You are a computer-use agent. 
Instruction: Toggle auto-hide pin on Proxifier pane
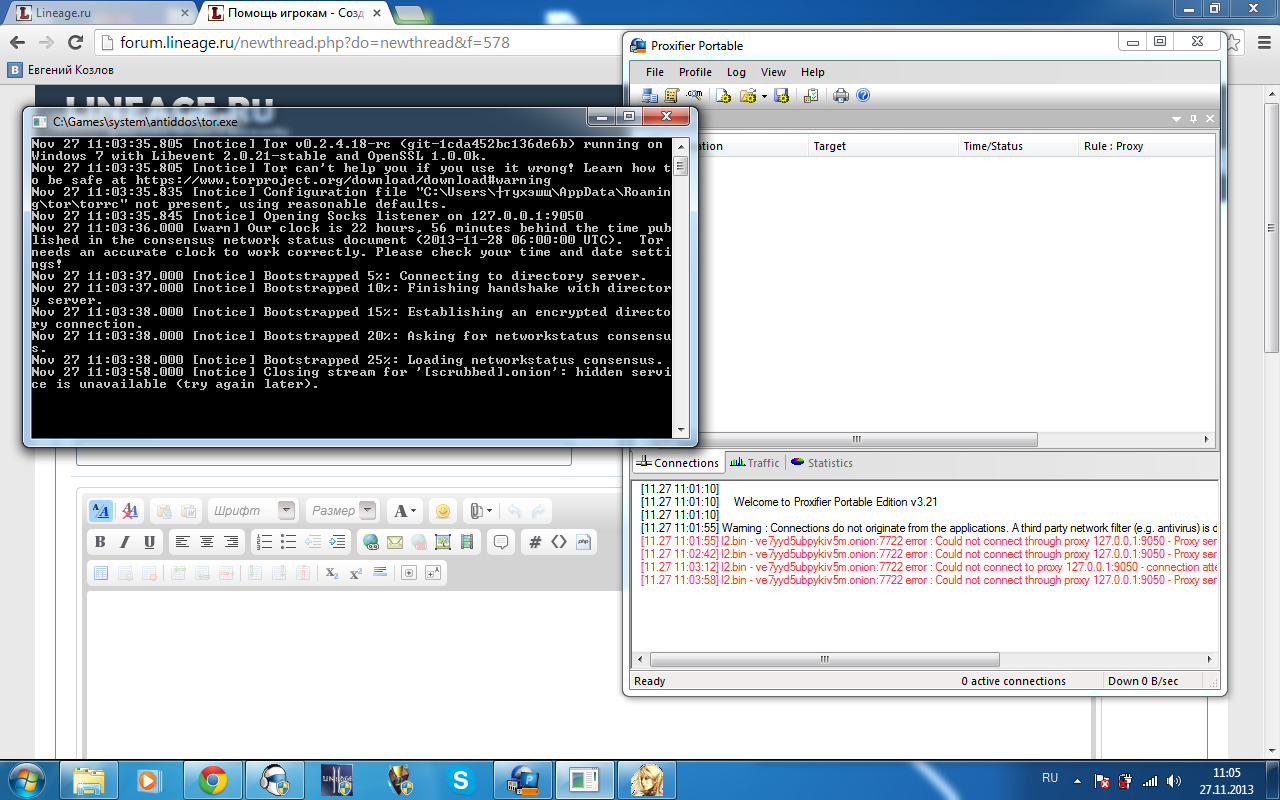[1193, 119]
